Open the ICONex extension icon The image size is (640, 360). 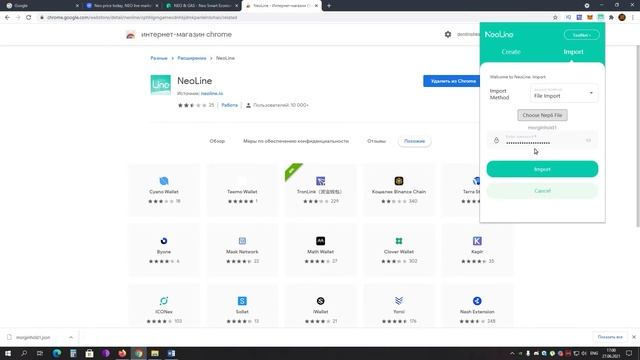click(164, 301)
